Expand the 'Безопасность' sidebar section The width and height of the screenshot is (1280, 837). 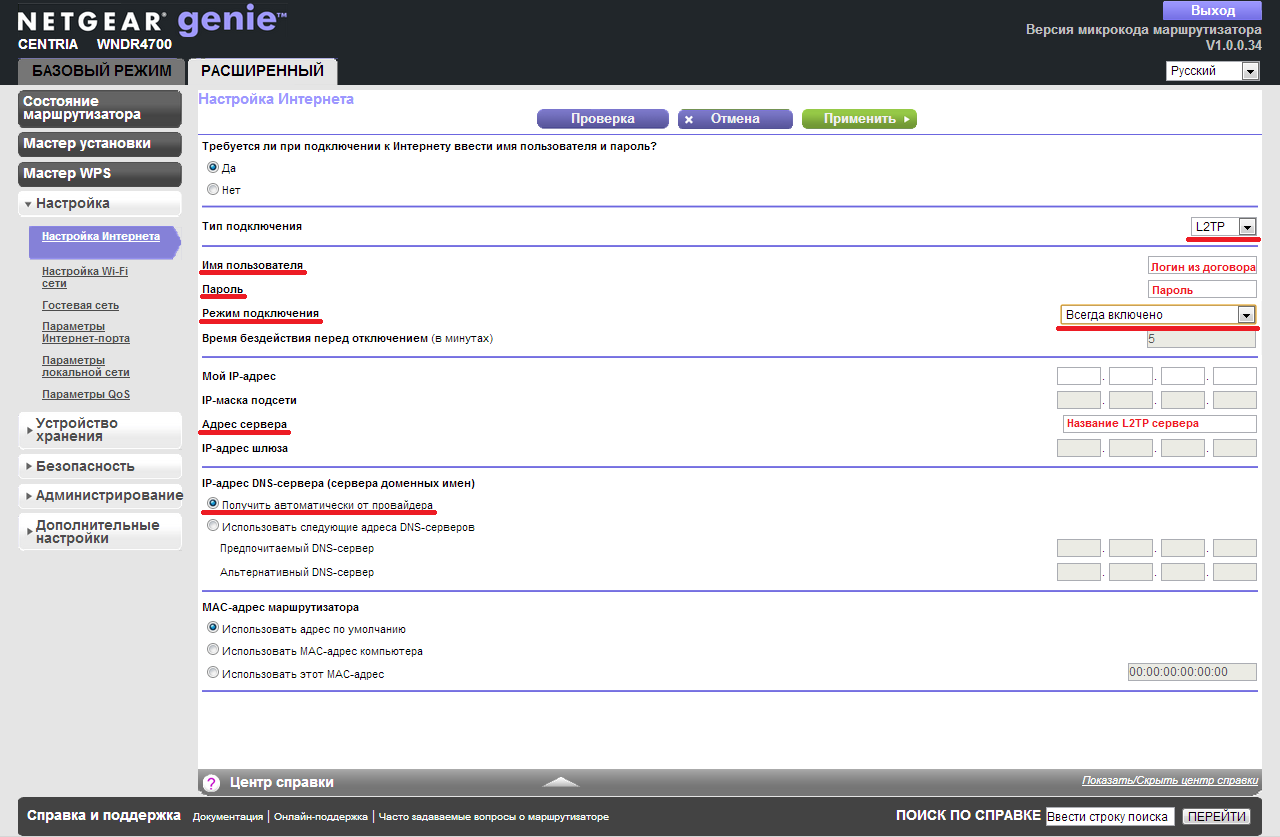100,466
